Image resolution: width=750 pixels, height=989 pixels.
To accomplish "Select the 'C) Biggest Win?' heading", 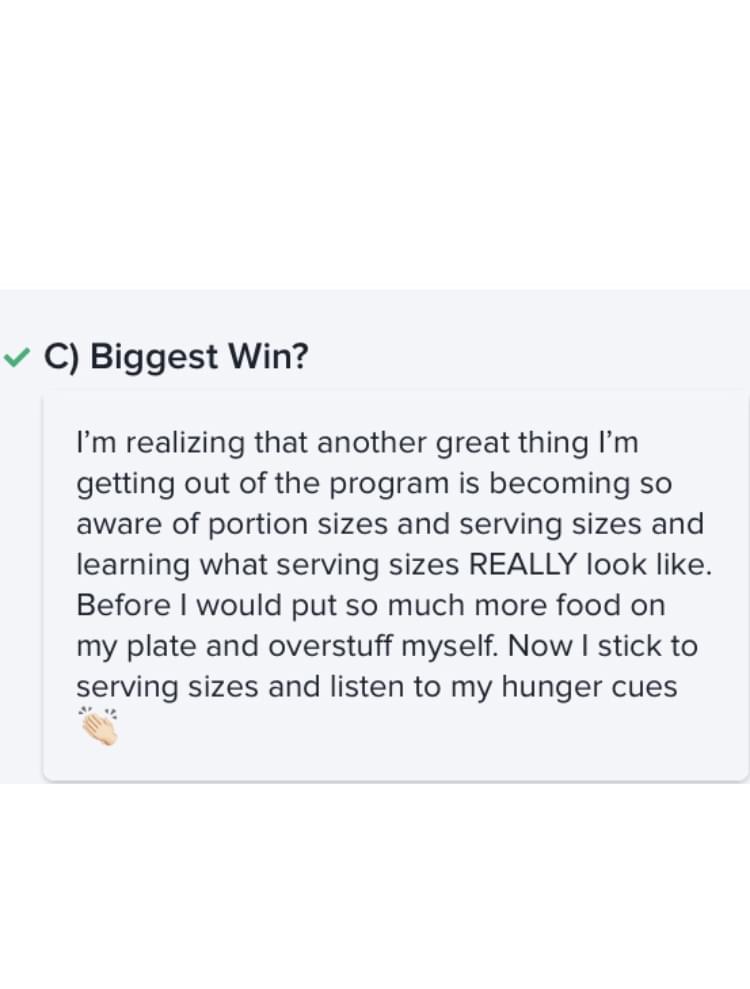I will pos(177,356).
